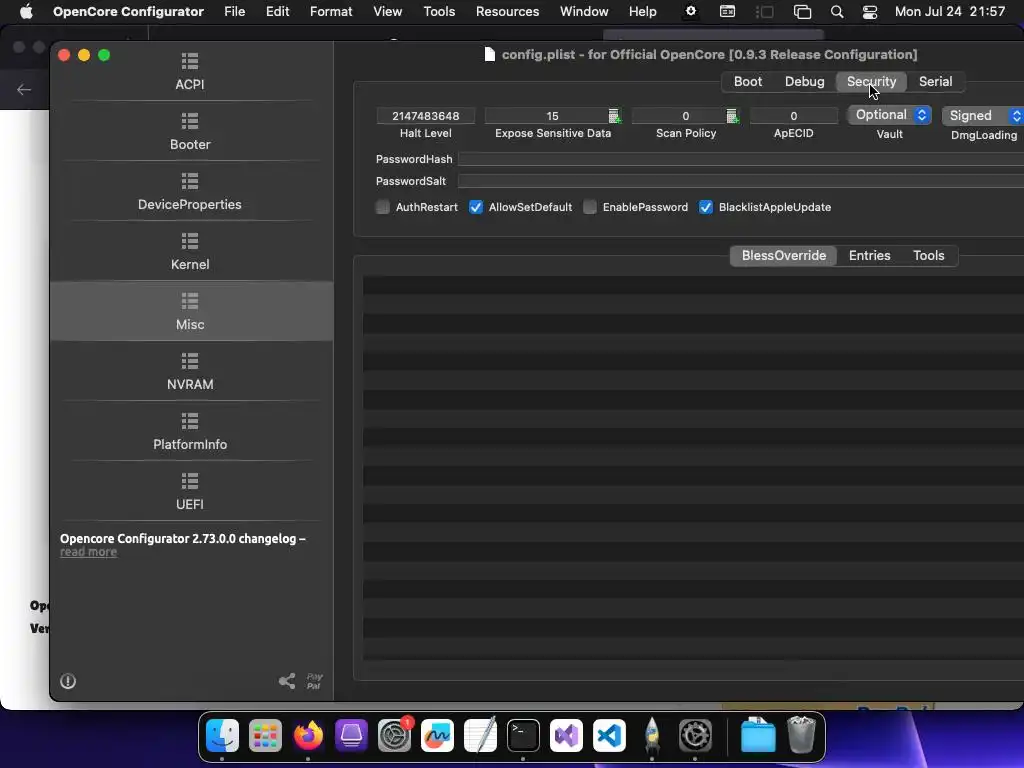1024x768 pixels.
Task: Open Spotlight search in menu bar
Action: [x=837, y=12]
